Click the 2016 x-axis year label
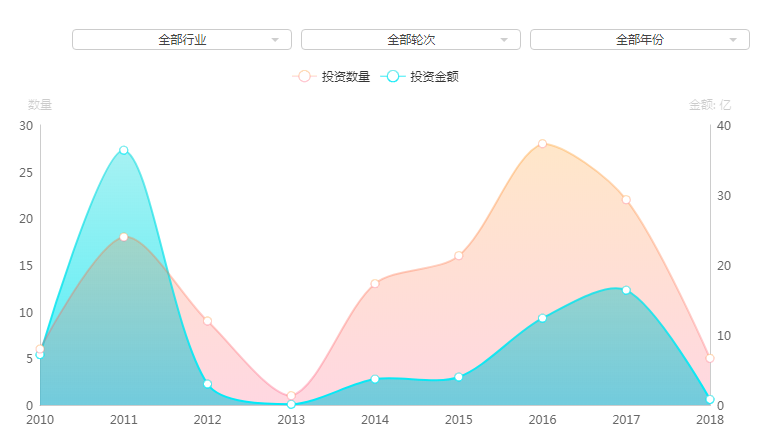This screenshot has height=446, width=758. 542,419
